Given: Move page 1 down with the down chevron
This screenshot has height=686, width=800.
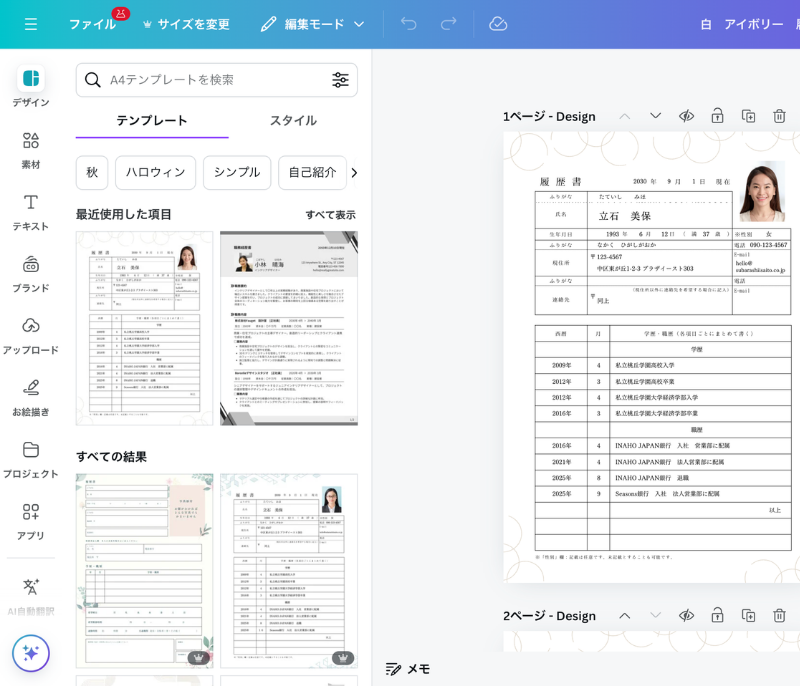Looking at the screenshot, I should [x=655, y=116].
